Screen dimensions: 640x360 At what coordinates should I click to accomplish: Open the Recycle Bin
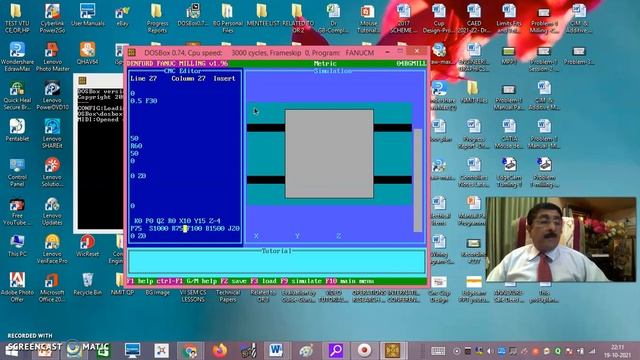point(87,284)
